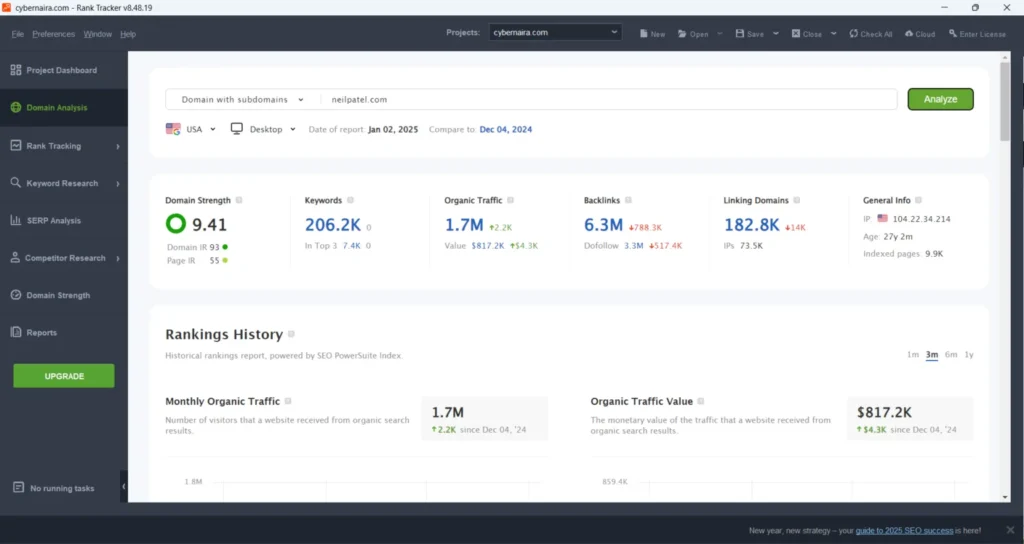Select the 1m rankings history range

pos(912,355)
